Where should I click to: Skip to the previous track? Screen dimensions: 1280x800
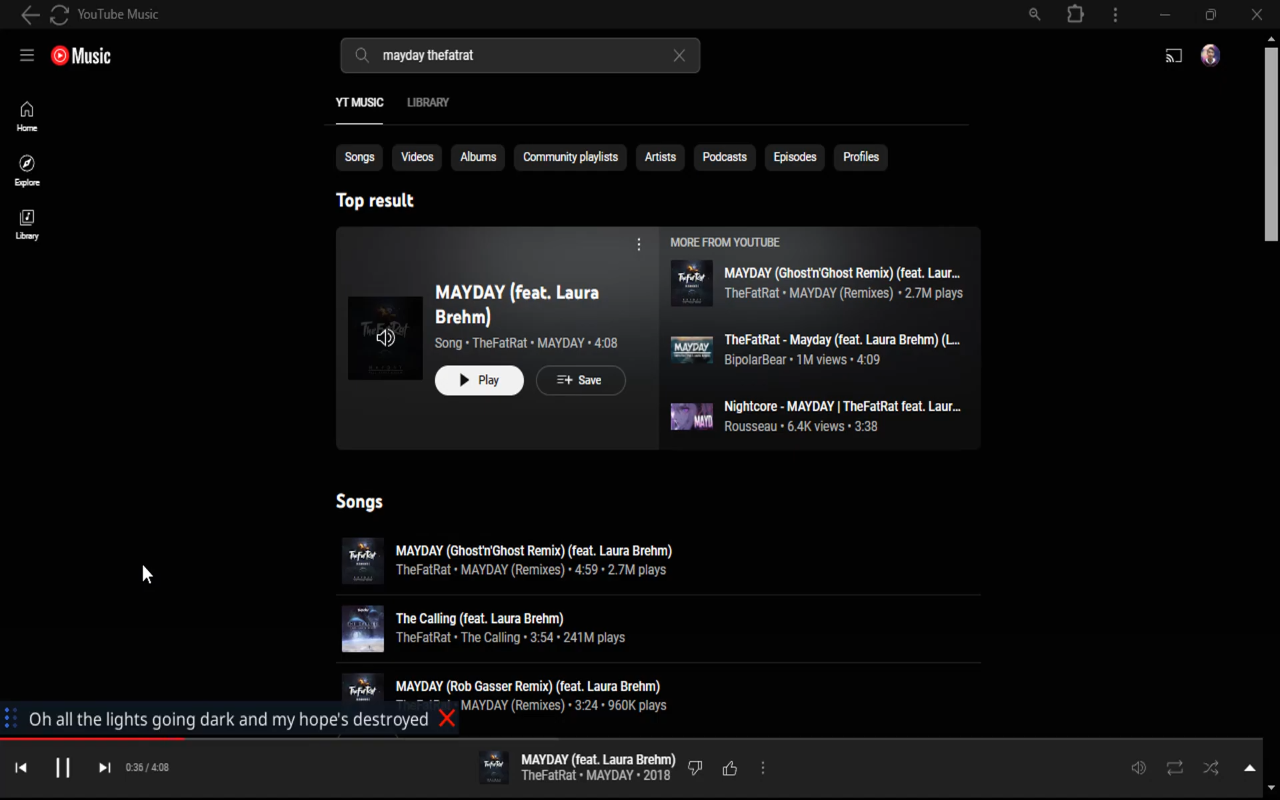[21, 768]
